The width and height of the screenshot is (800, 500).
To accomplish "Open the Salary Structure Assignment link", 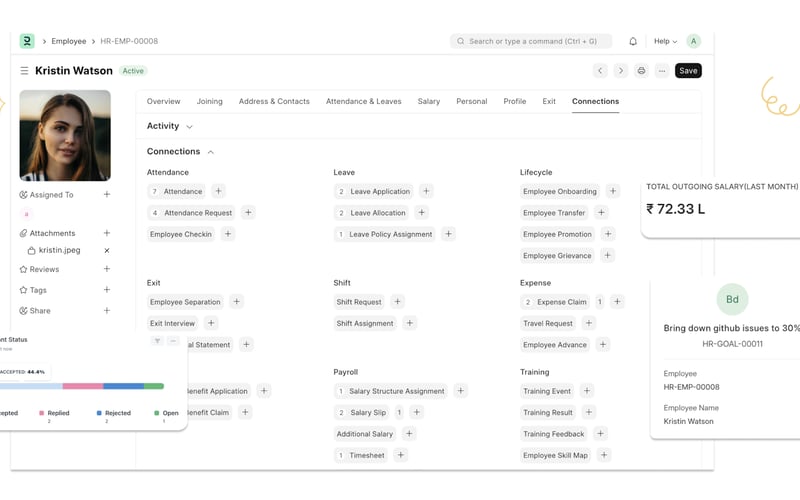I will (x=396, y=391).
